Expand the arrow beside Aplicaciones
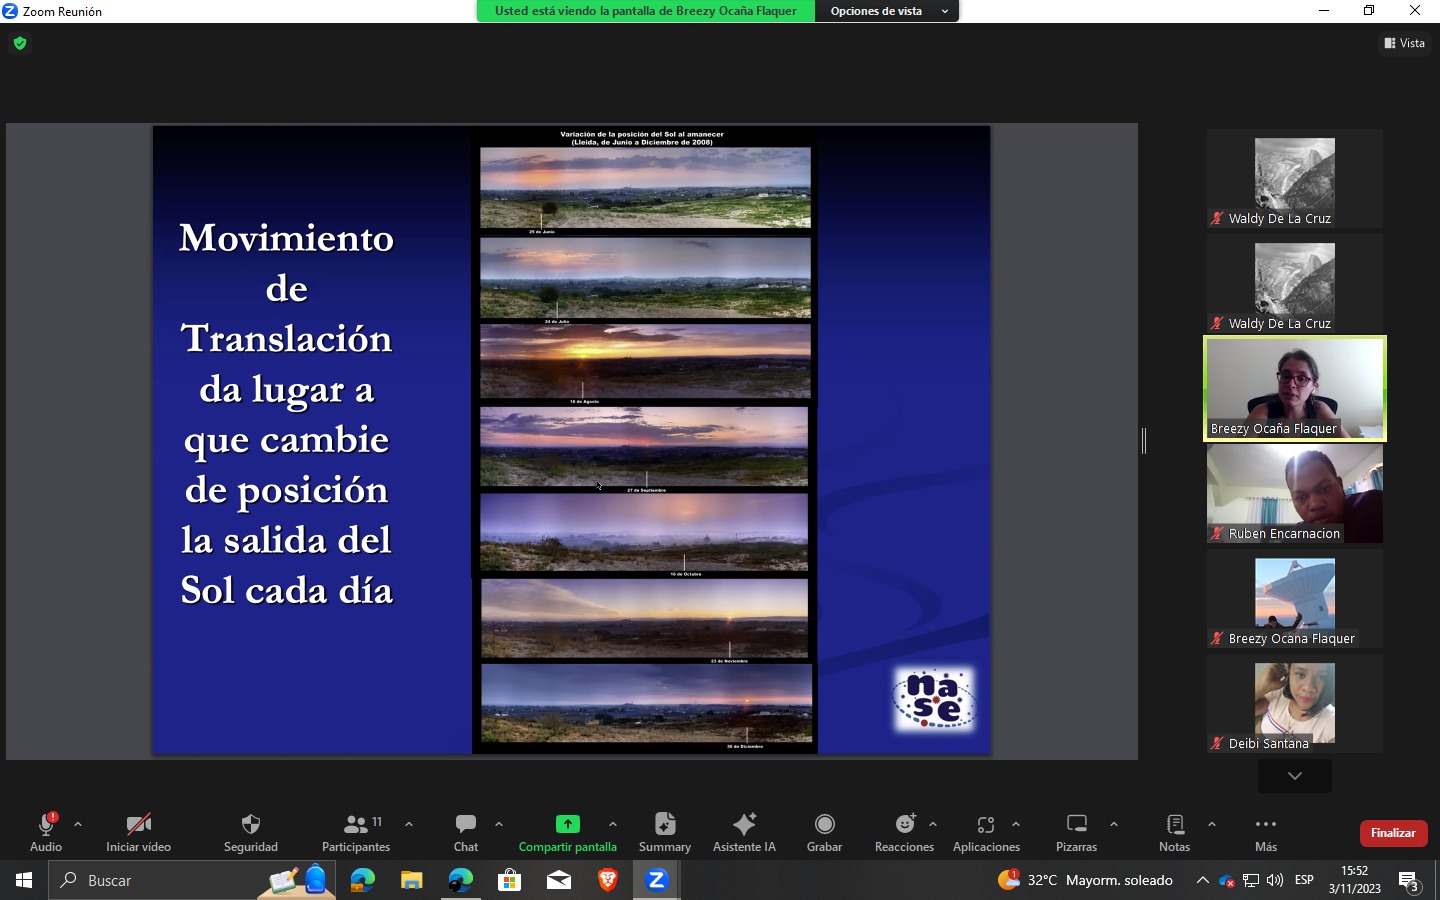 (1016, 825)
